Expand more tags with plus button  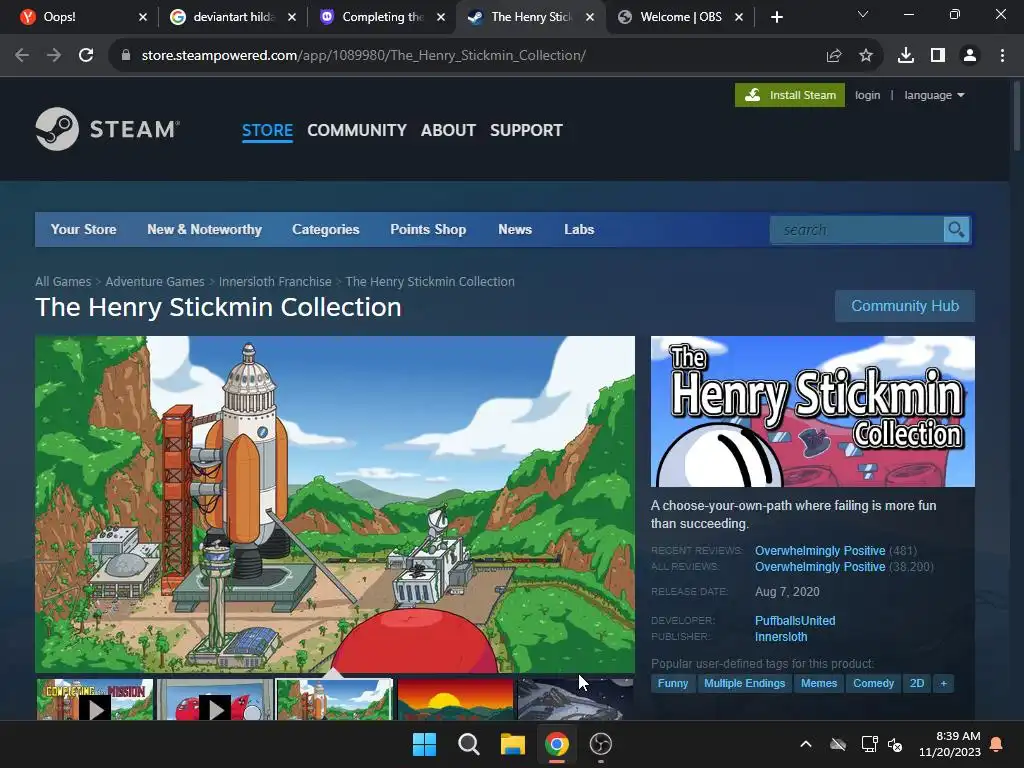pyautogui.click(x=943, y=684)
